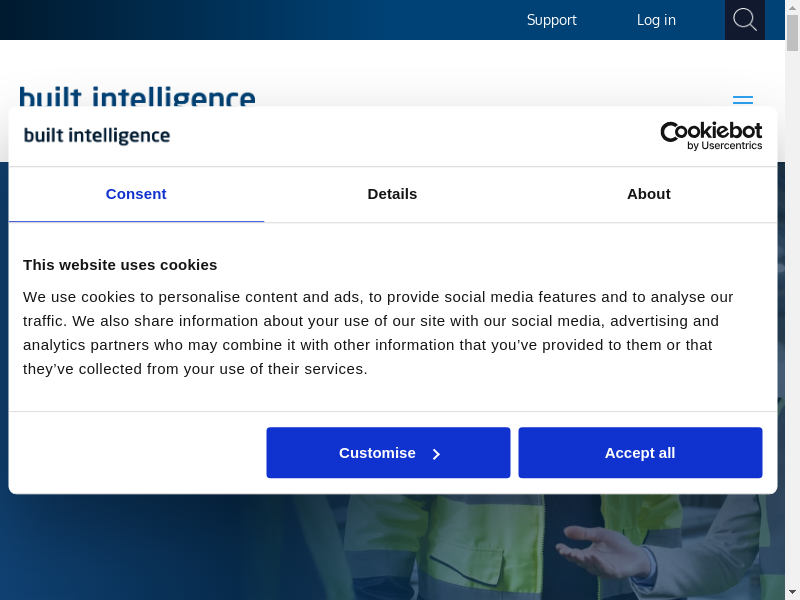This screenshot has height=600, width=800.
Task: Click the page scrollbar thumb
Action: [x=792, y=32]
